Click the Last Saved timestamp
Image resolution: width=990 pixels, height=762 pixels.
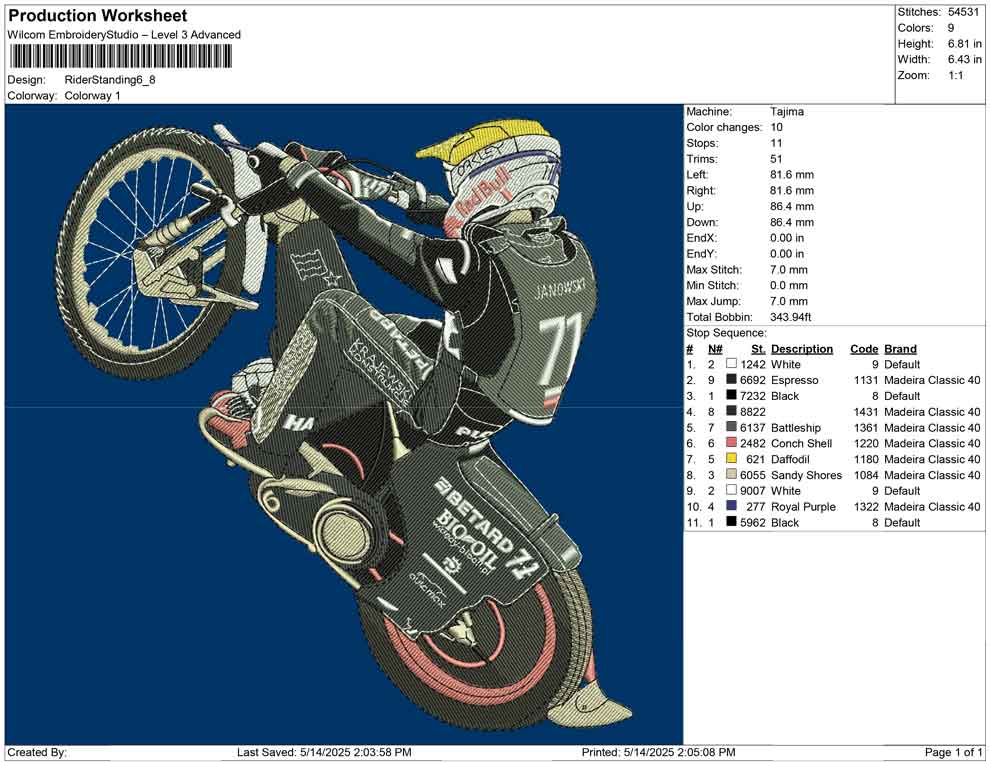pos(324,752)
